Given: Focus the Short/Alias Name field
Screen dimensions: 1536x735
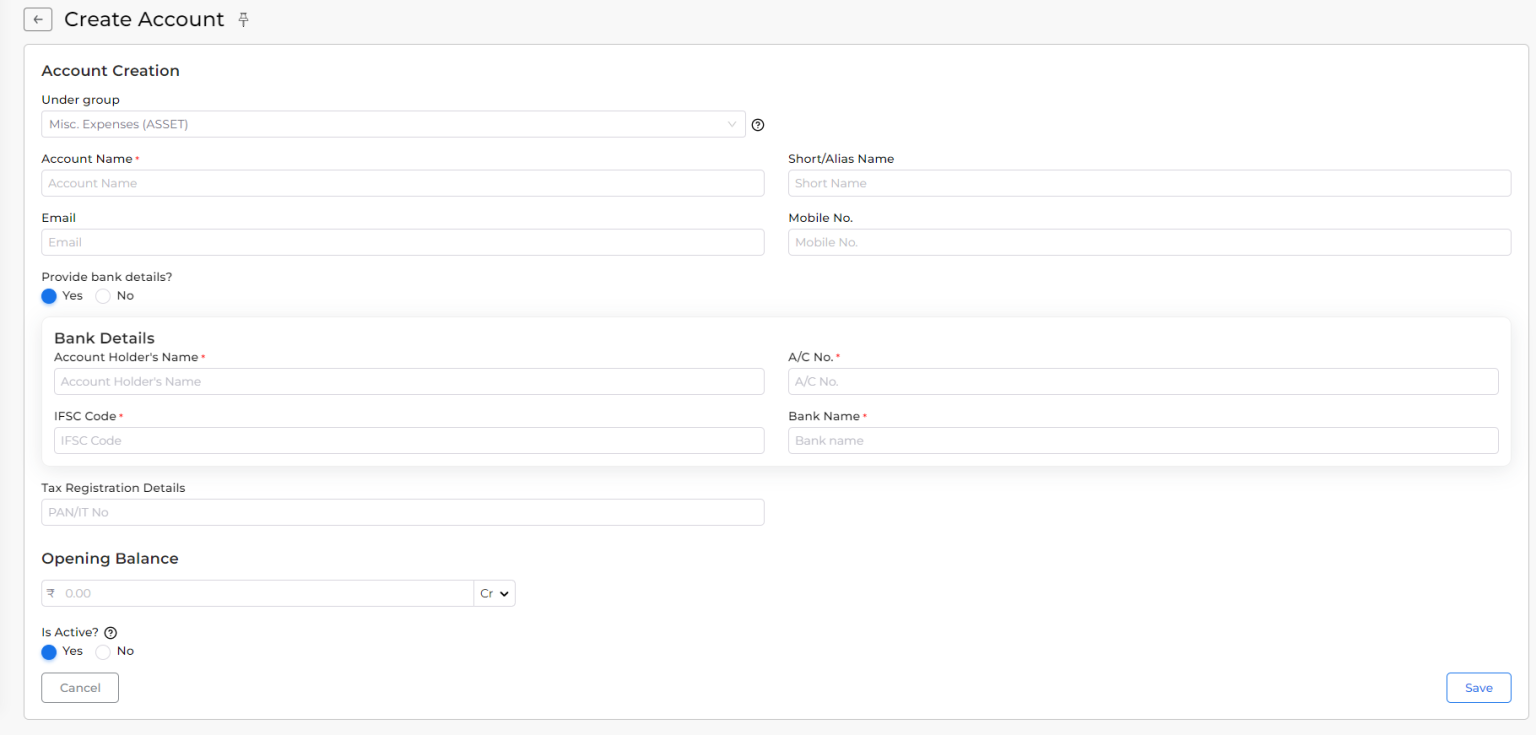Looking at the screenshot, I should [1149, 183].
